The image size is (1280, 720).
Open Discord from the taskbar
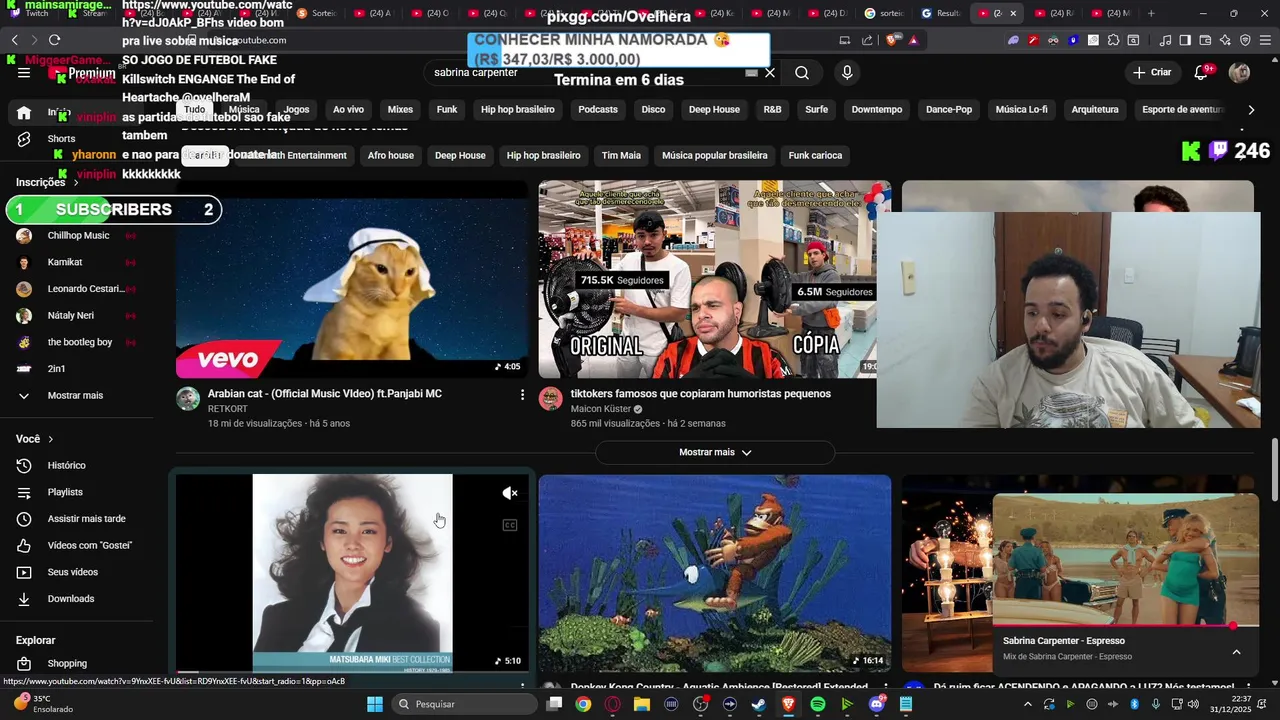[877, 704]
